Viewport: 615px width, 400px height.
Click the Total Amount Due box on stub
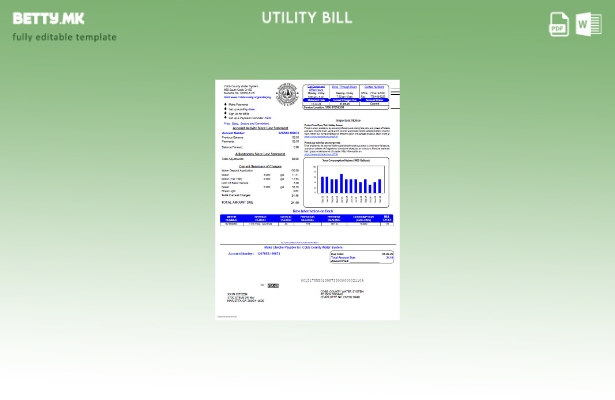coord(361,257)
